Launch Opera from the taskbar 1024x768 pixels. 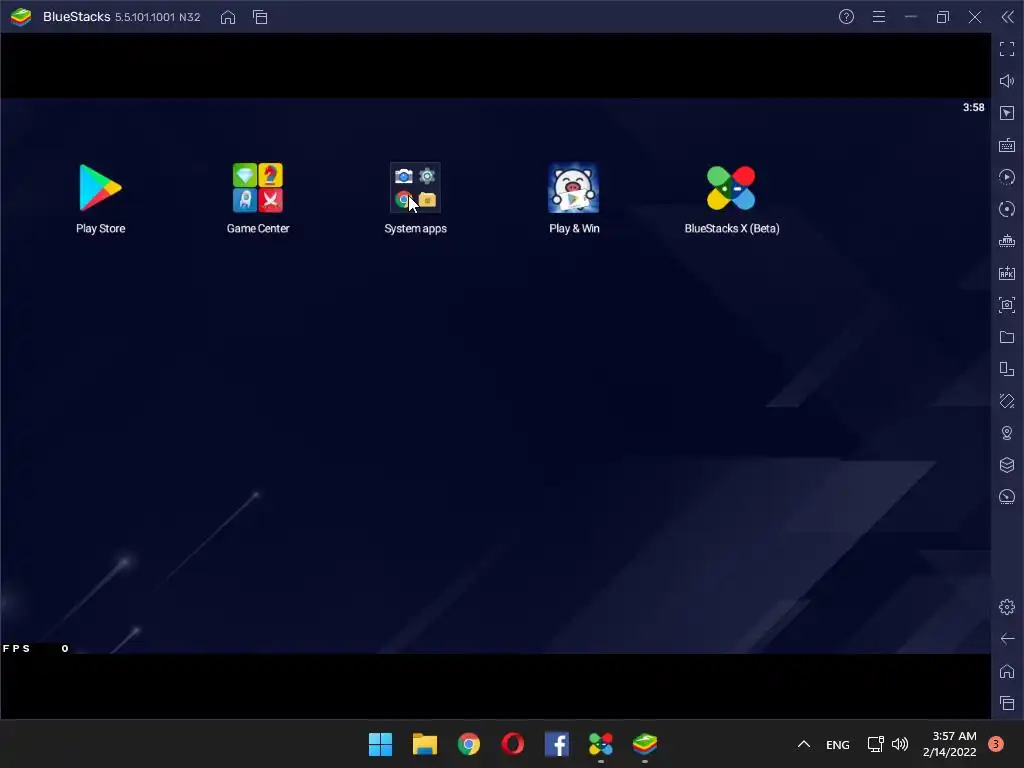click(x=513, y=744)
